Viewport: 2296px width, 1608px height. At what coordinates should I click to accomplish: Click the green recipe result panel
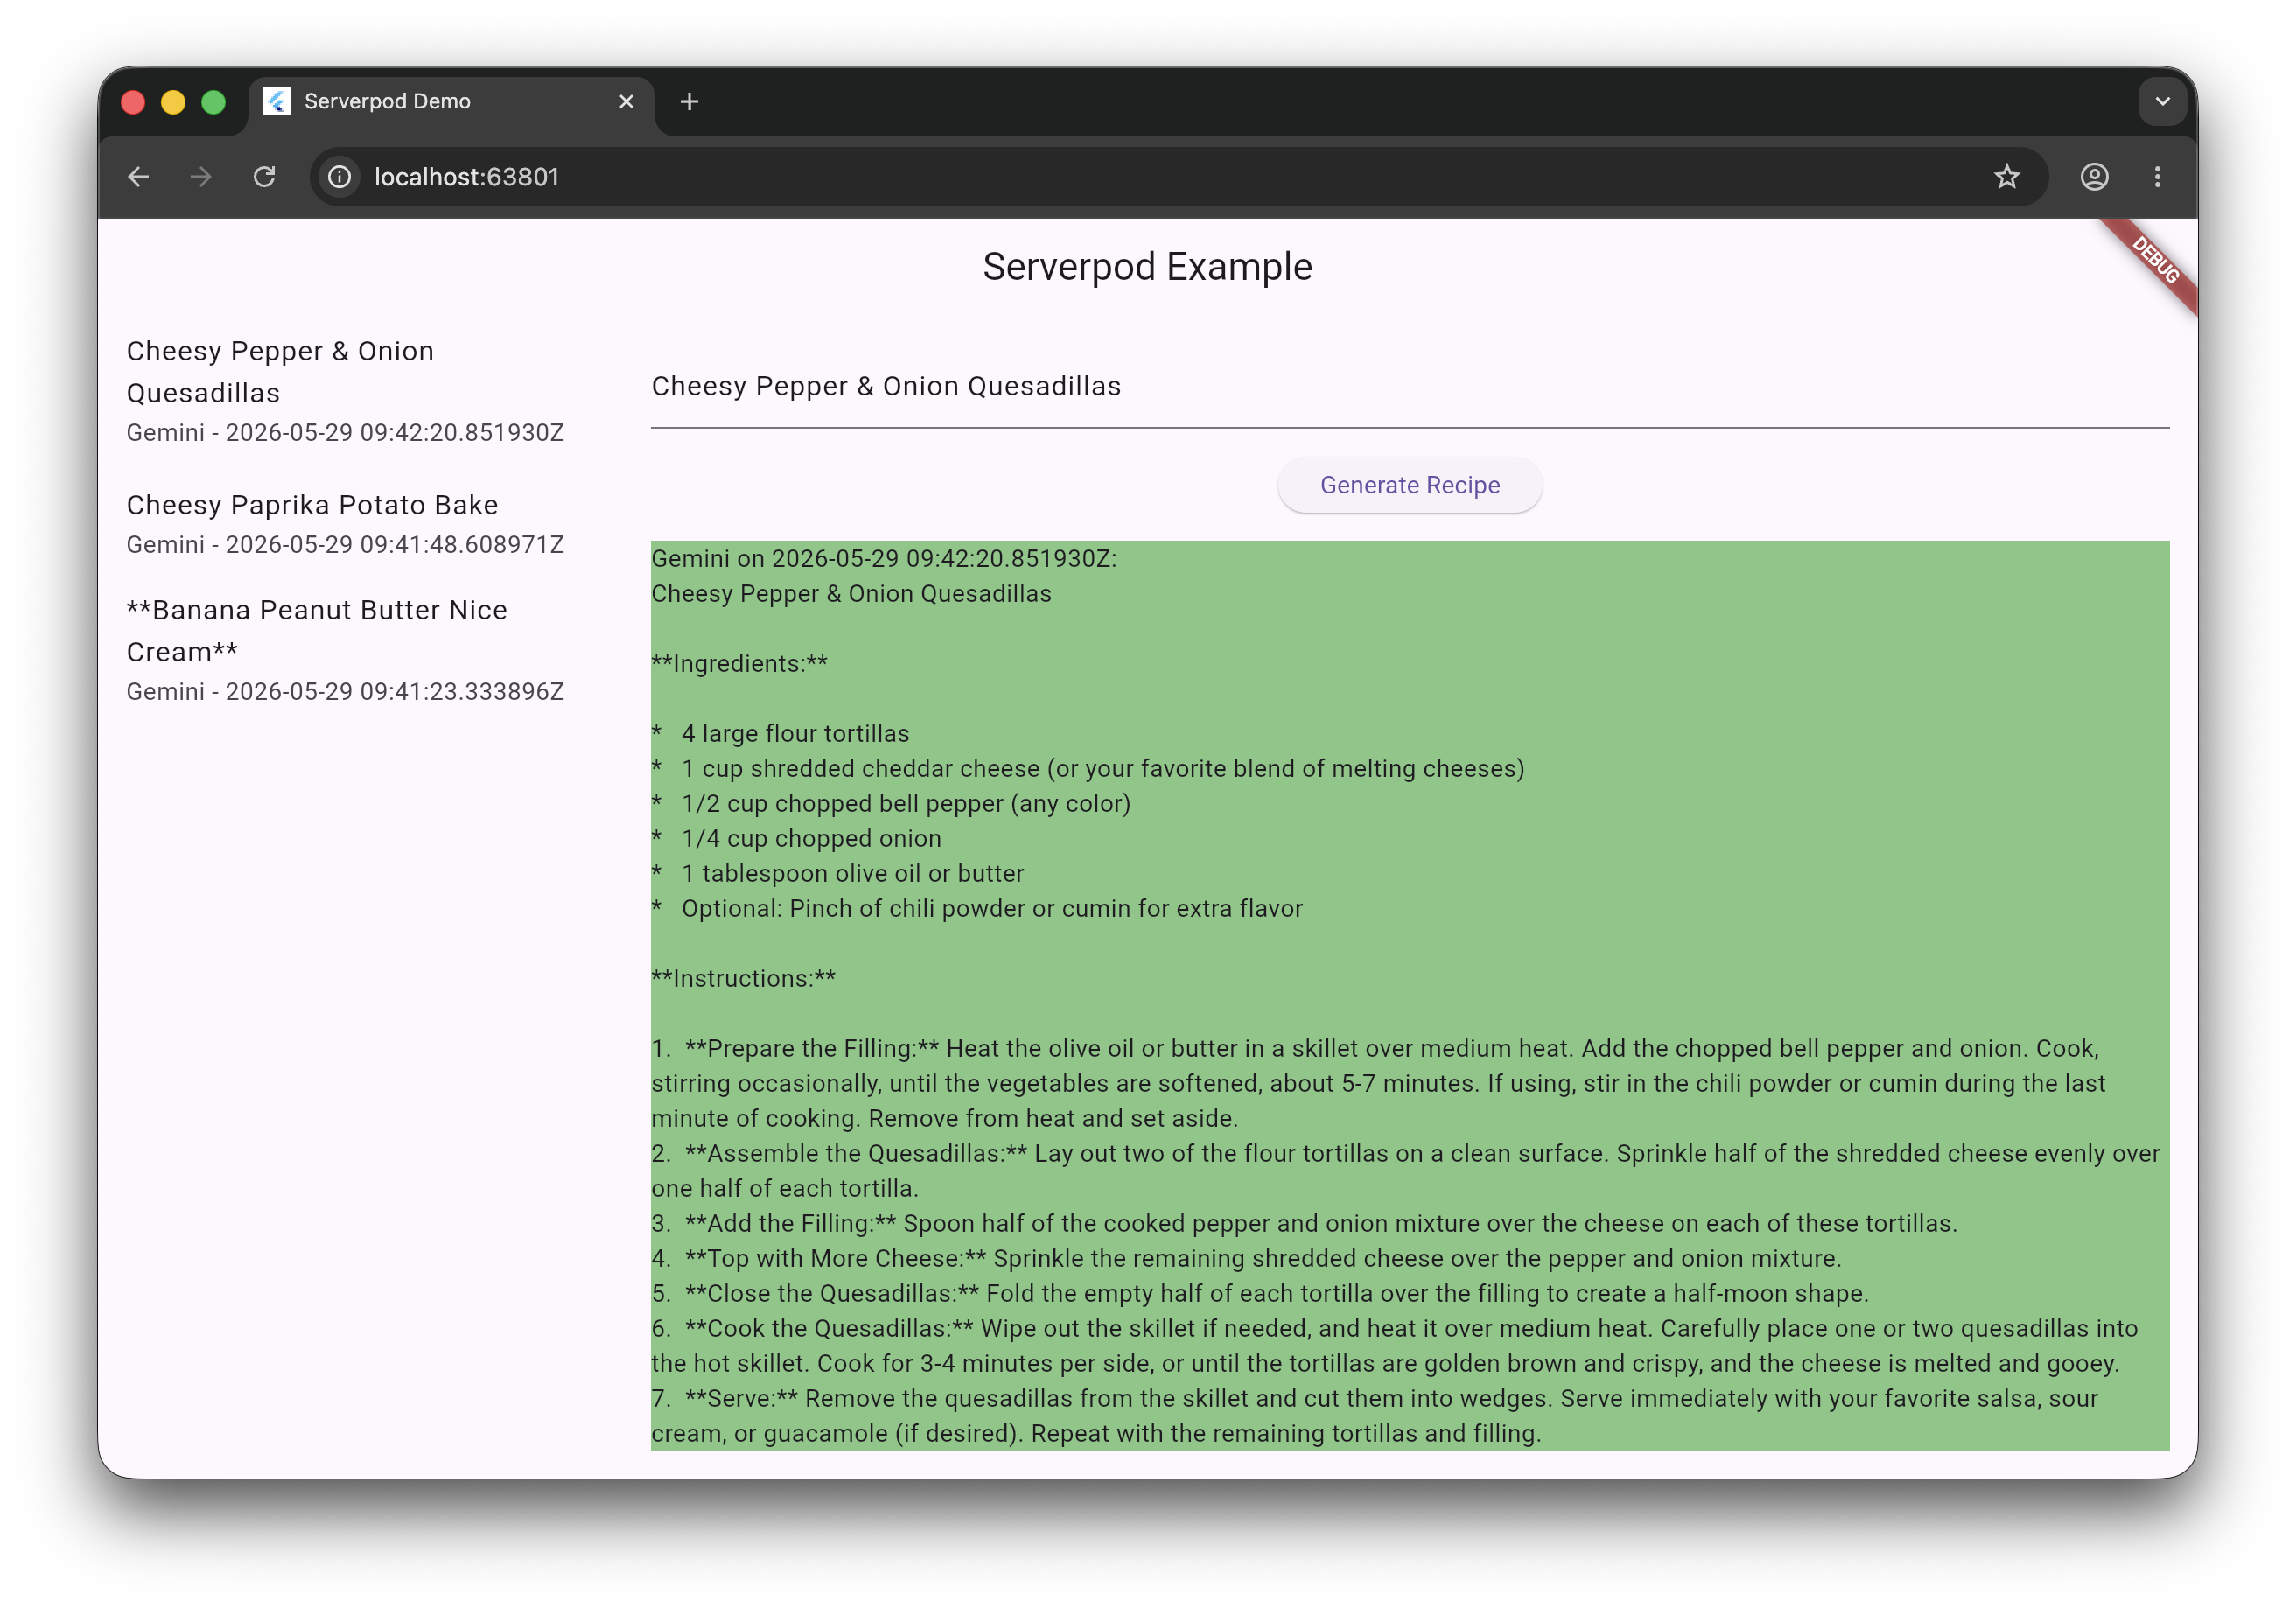[x=1409, y=995]
